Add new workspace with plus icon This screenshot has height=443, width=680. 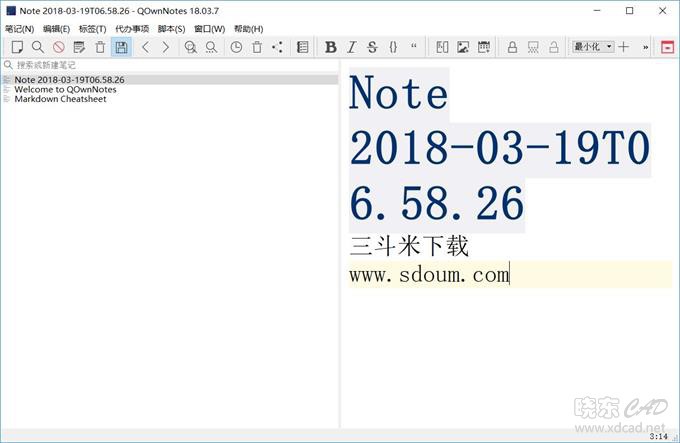624,47
